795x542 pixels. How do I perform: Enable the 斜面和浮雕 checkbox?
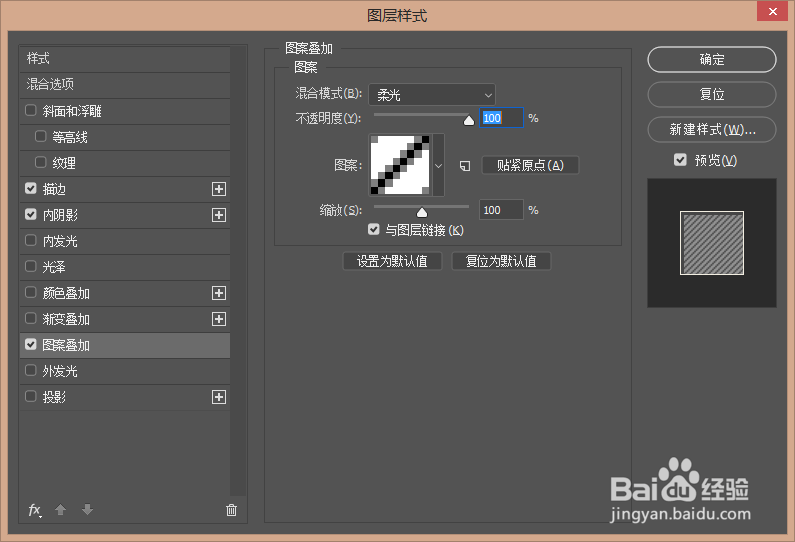click(31, 111)
